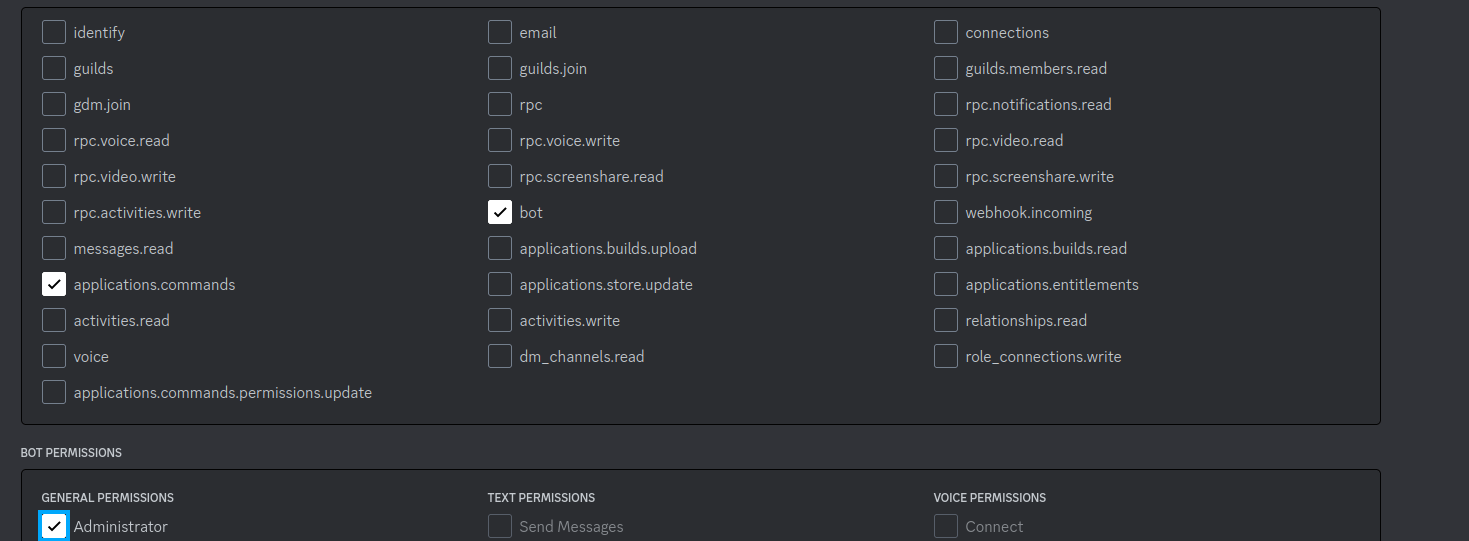
Task: Check the webhook.incoming scope
Action: (x=946, y=213)
